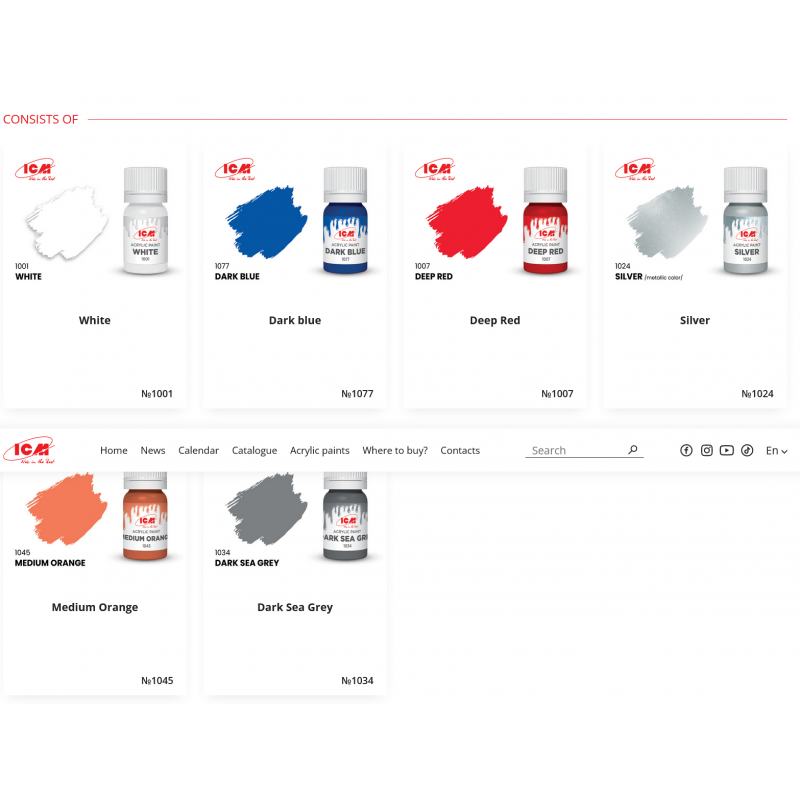The width and height of the screenshot is (800, 800).
Task: Open the TikTok social icon
Action: click(x=747, y=450)
